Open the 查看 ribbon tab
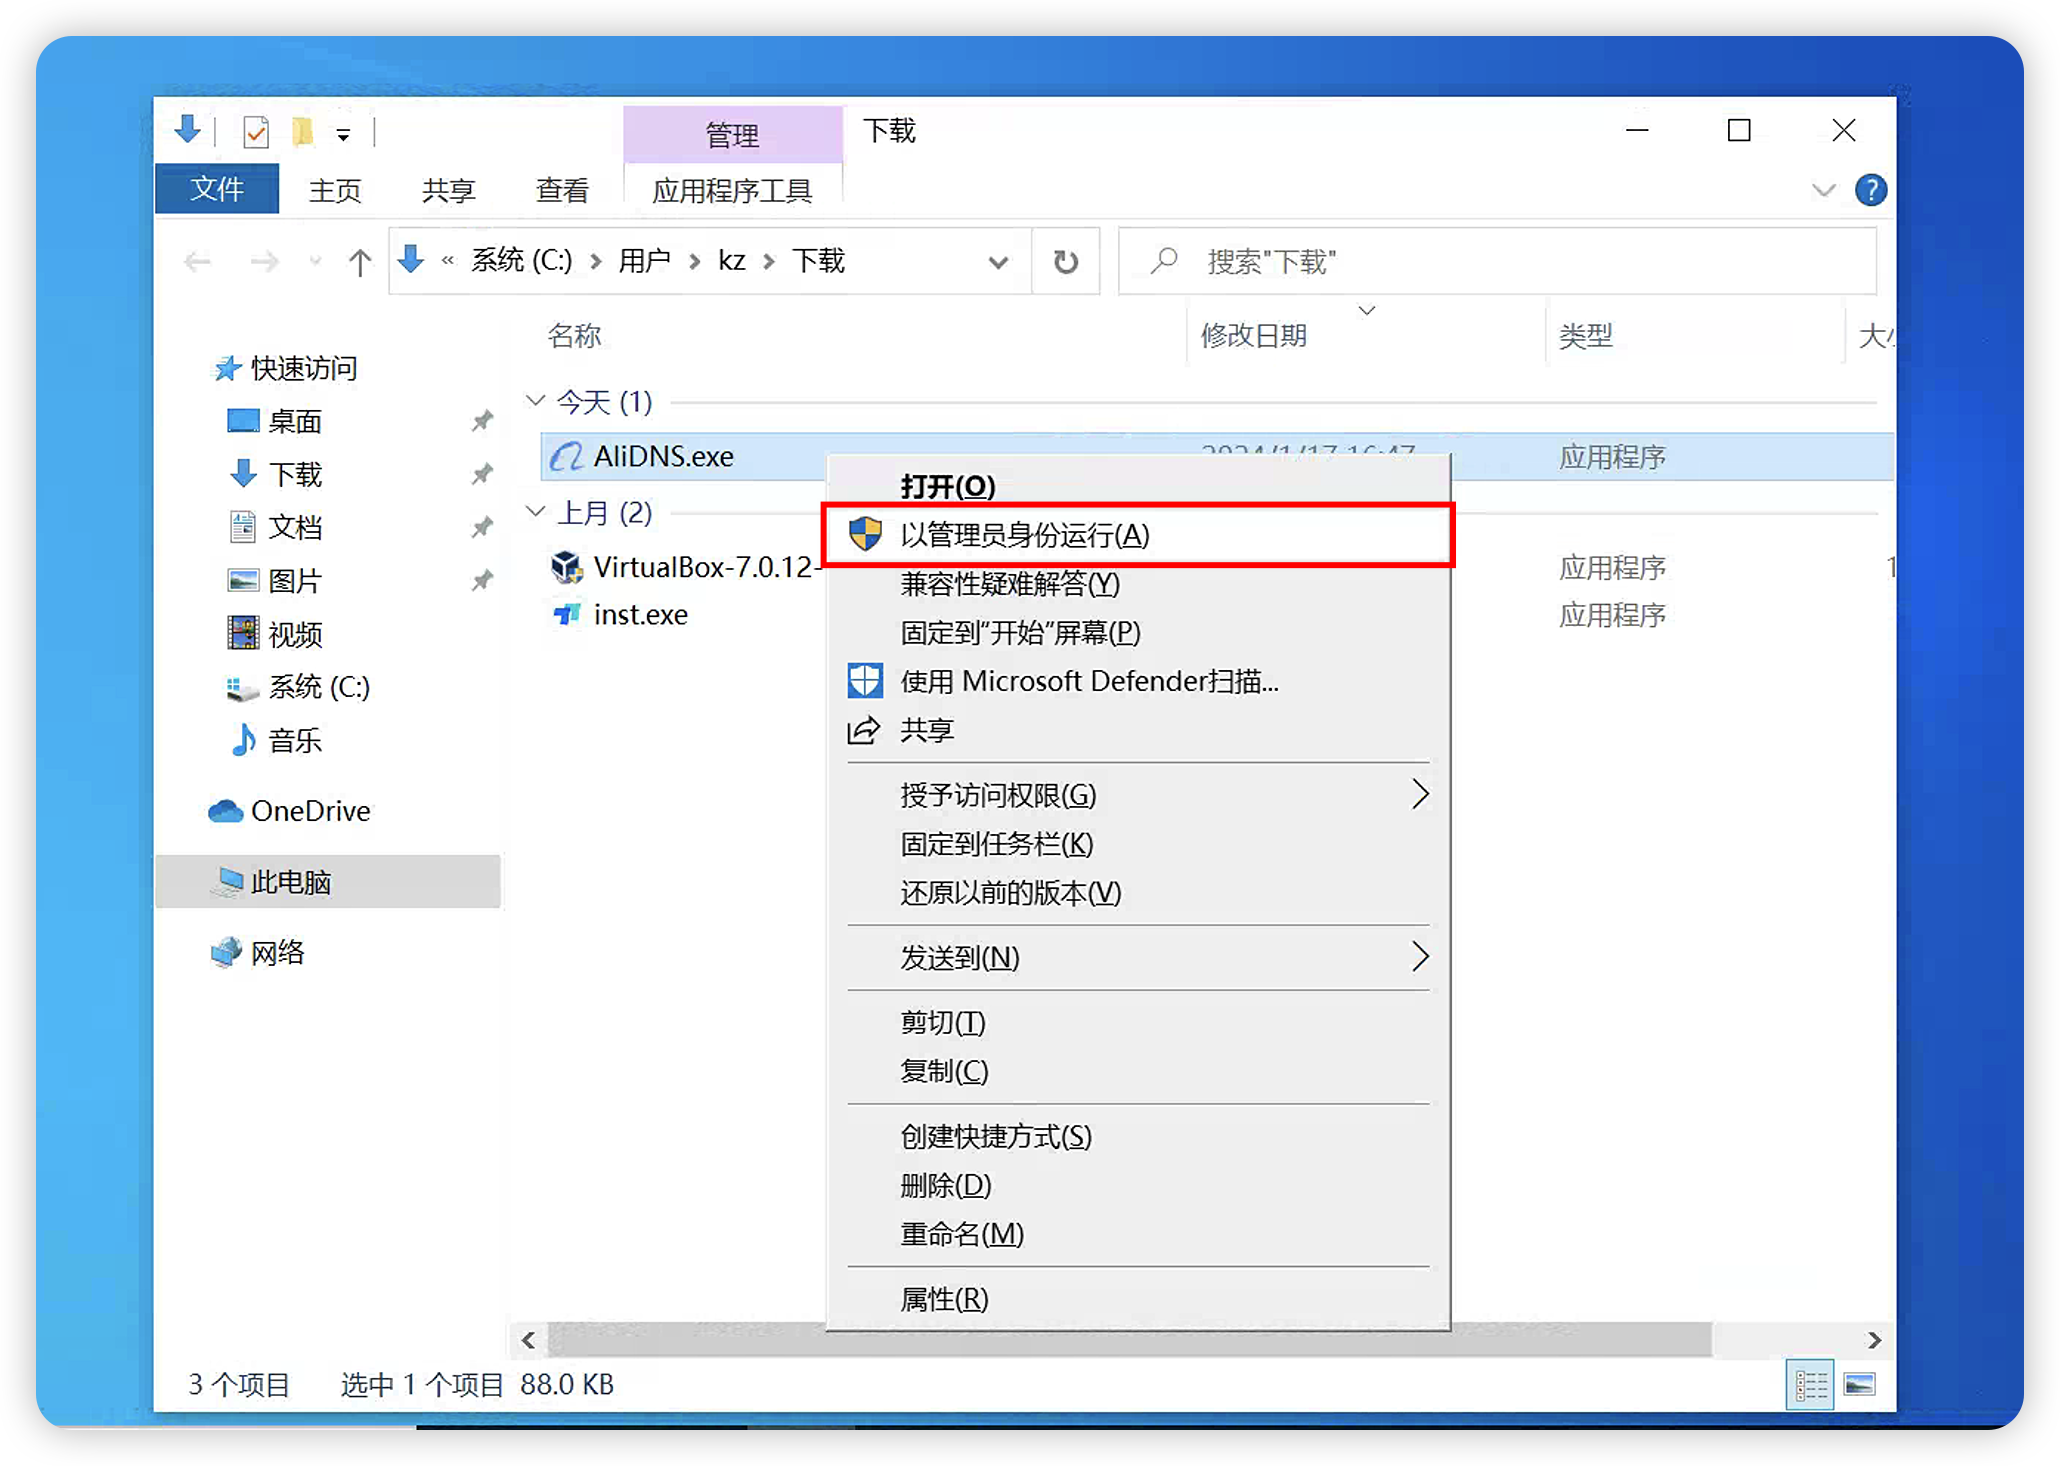 click(561, 190)
